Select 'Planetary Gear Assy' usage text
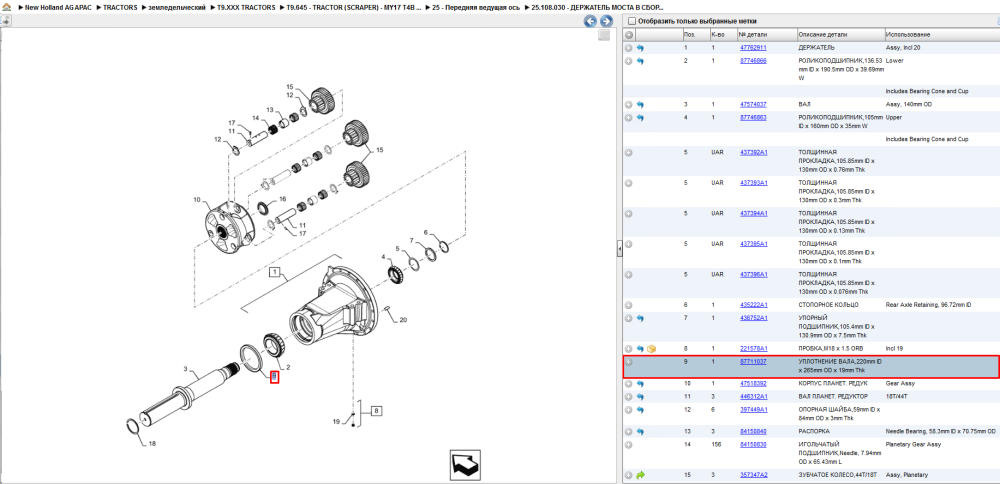This screenshot has width=1000, height=484. 915,444
